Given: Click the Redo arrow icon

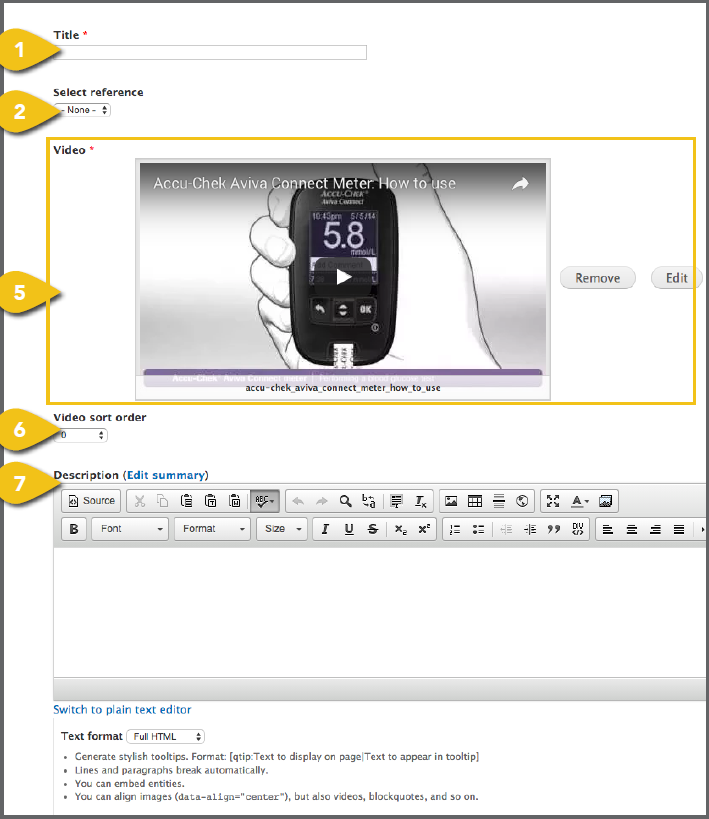Looking at the screenshot, I should pos(322,501).
